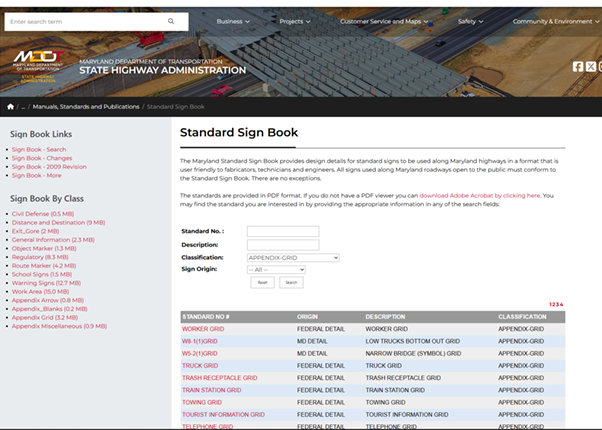Select LOW TRUCKS BOTTOM OUT GRID description cell

tap(413, 341)
